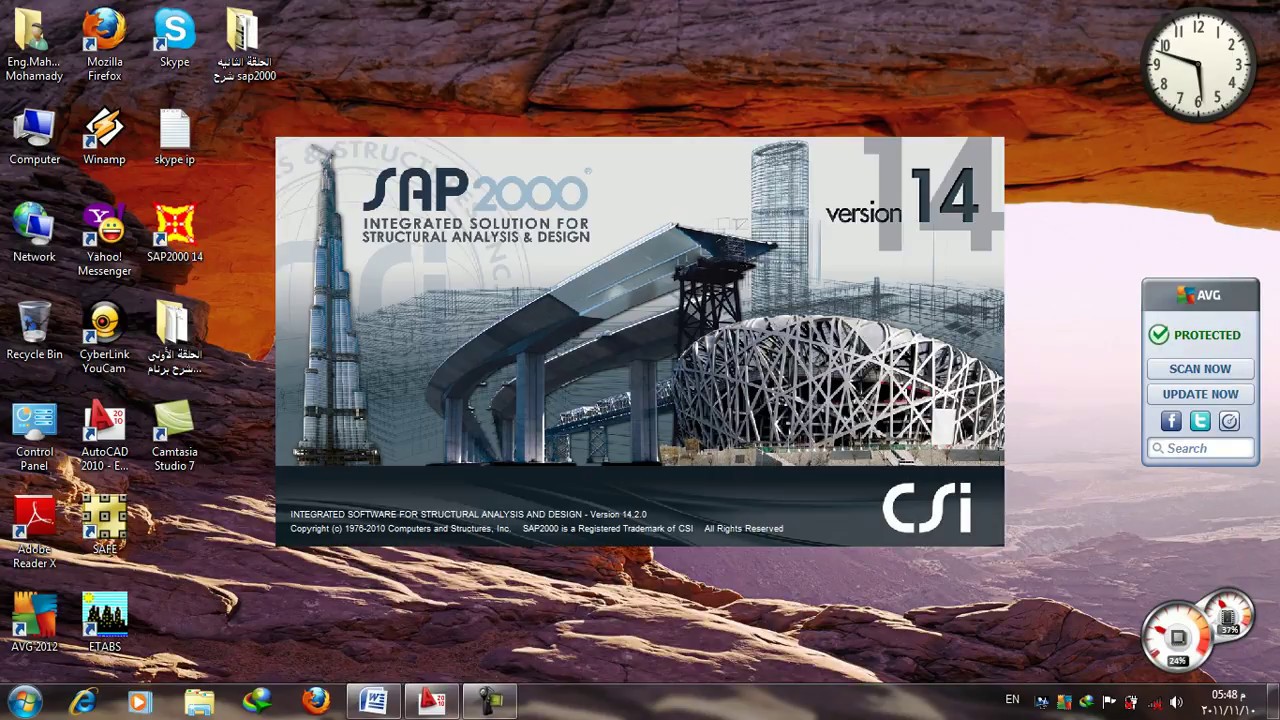Switch to the AutoCAD 2010 taskbar window
Image resolution: width=1280 pixels, height=720 pixels.
[x=432, y=701]
